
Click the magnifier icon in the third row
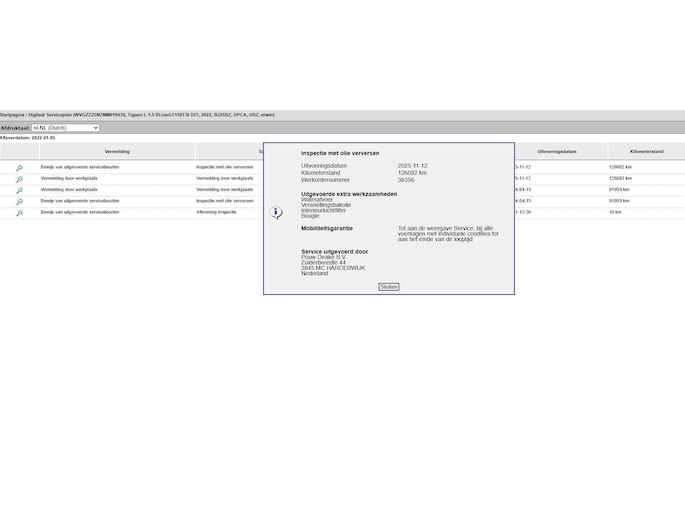[19, 190]
